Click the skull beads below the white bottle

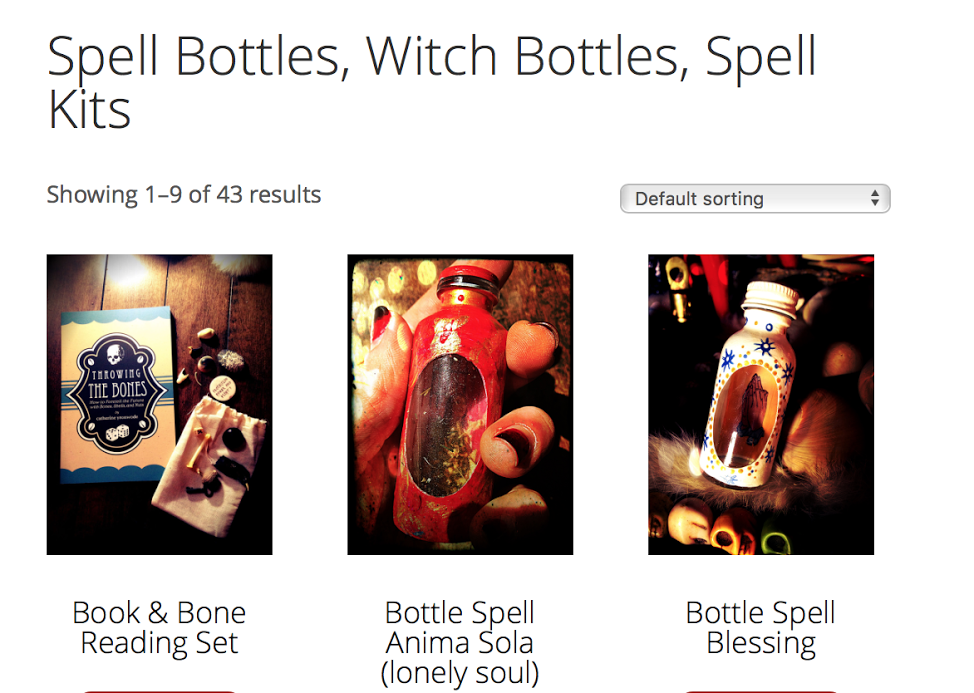pos(721,529)
